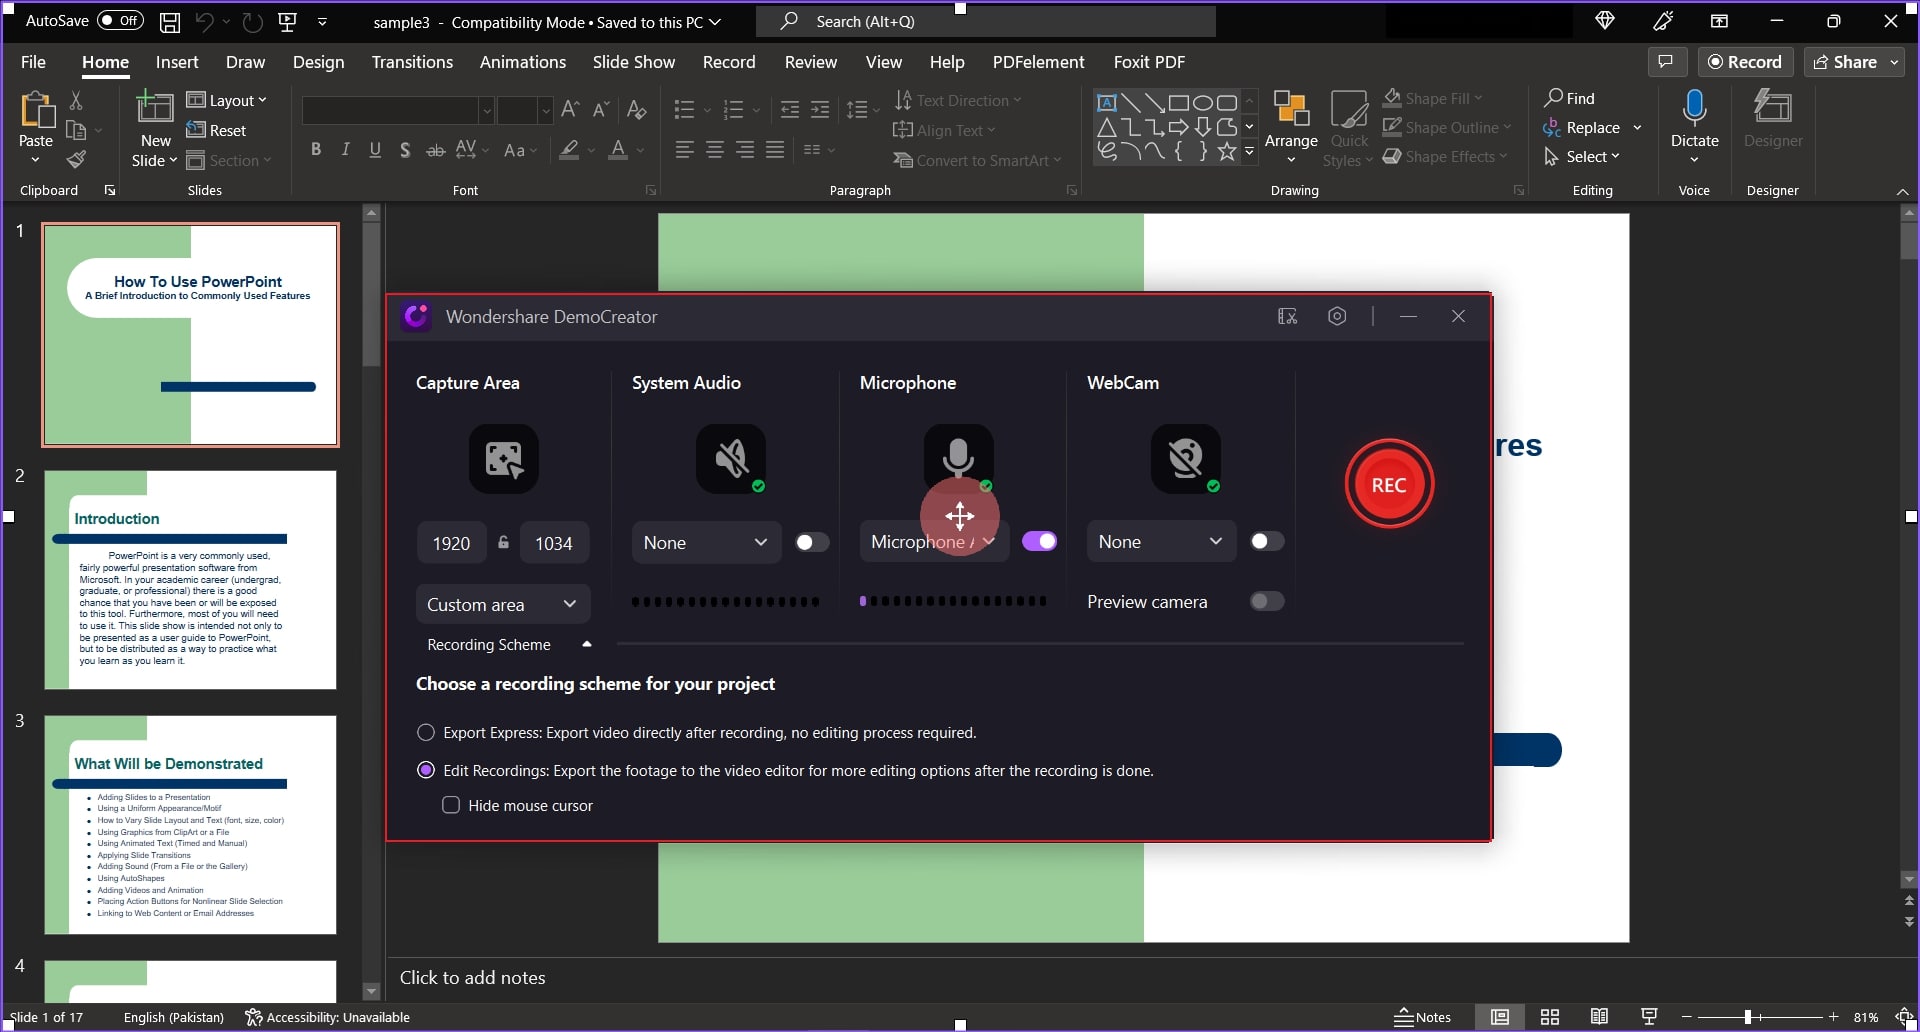
Task: Collapse the Recording Scheme section
Action: [587, 645]
